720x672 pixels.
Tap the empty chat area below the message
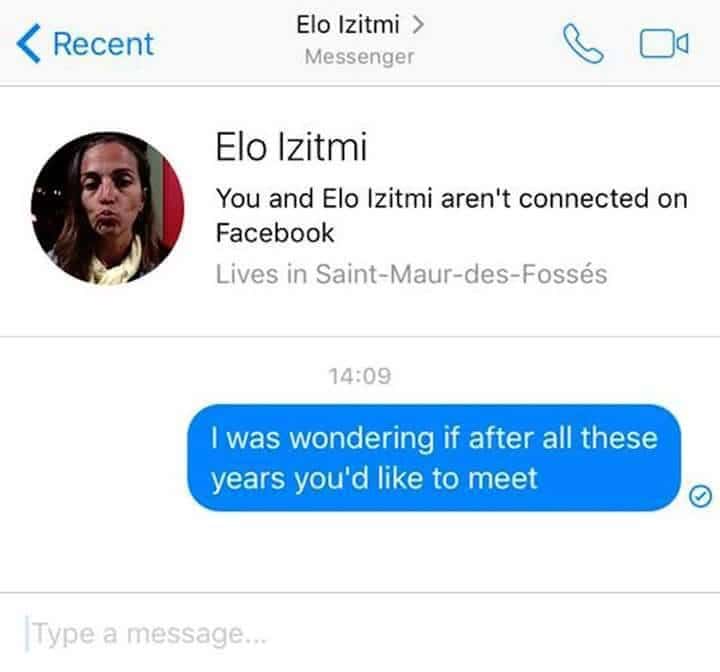click(360, 551)
